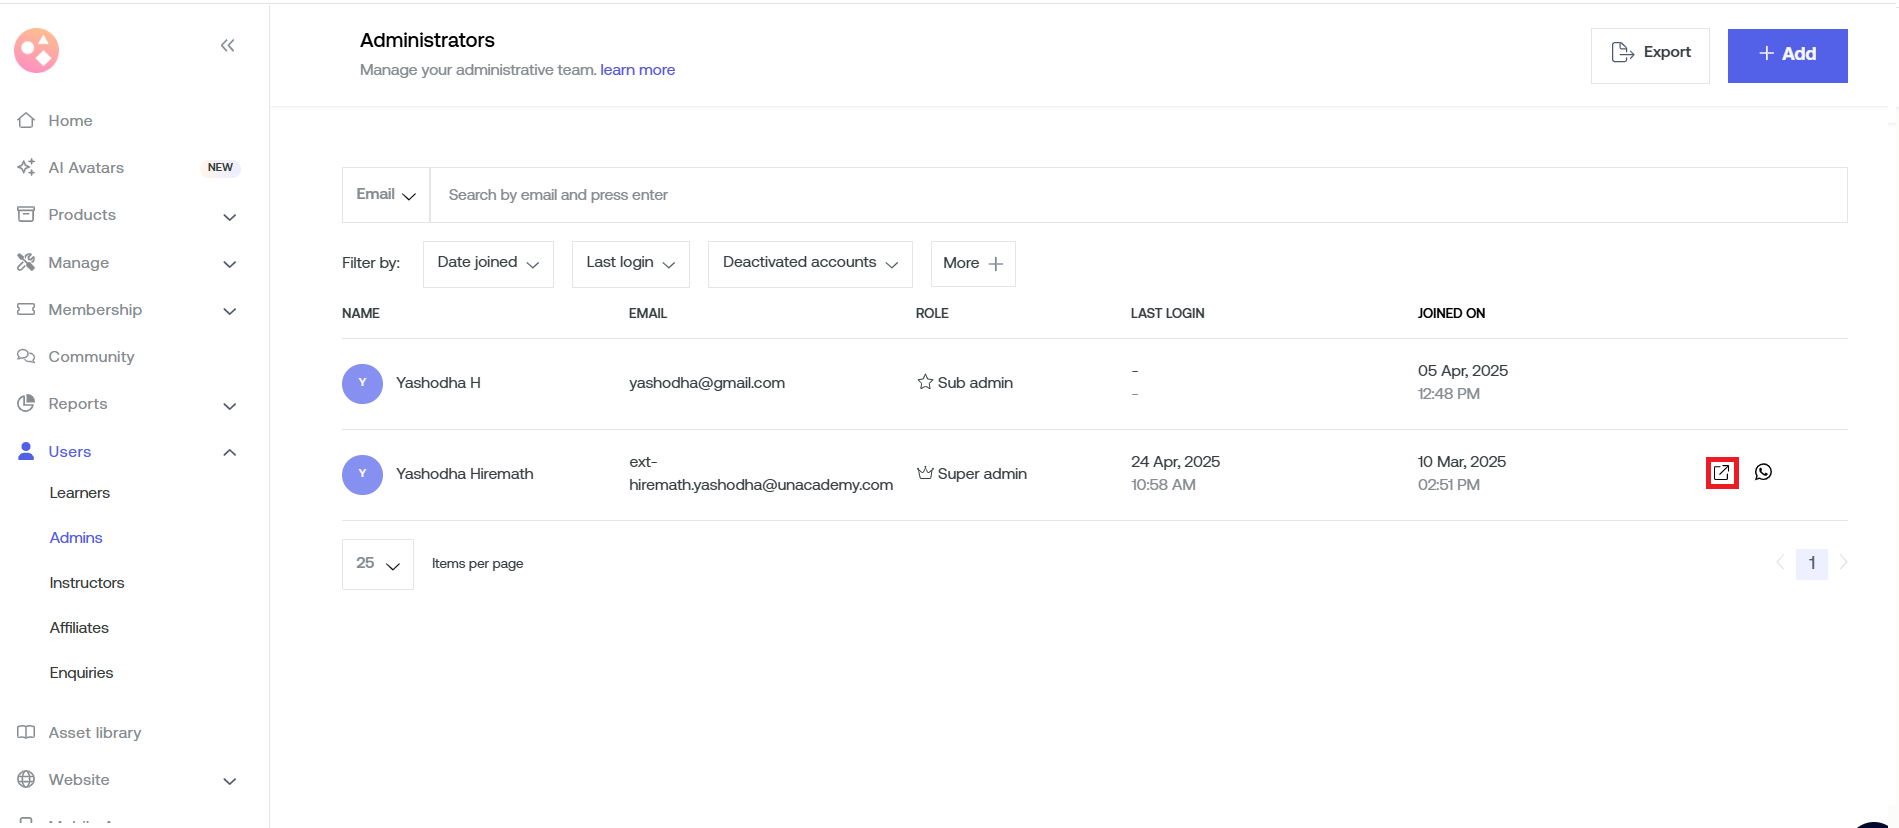This screenshot has width=1899, height=828.
Task: Click the Add administrator button
Action: [x=1786, y=55]
